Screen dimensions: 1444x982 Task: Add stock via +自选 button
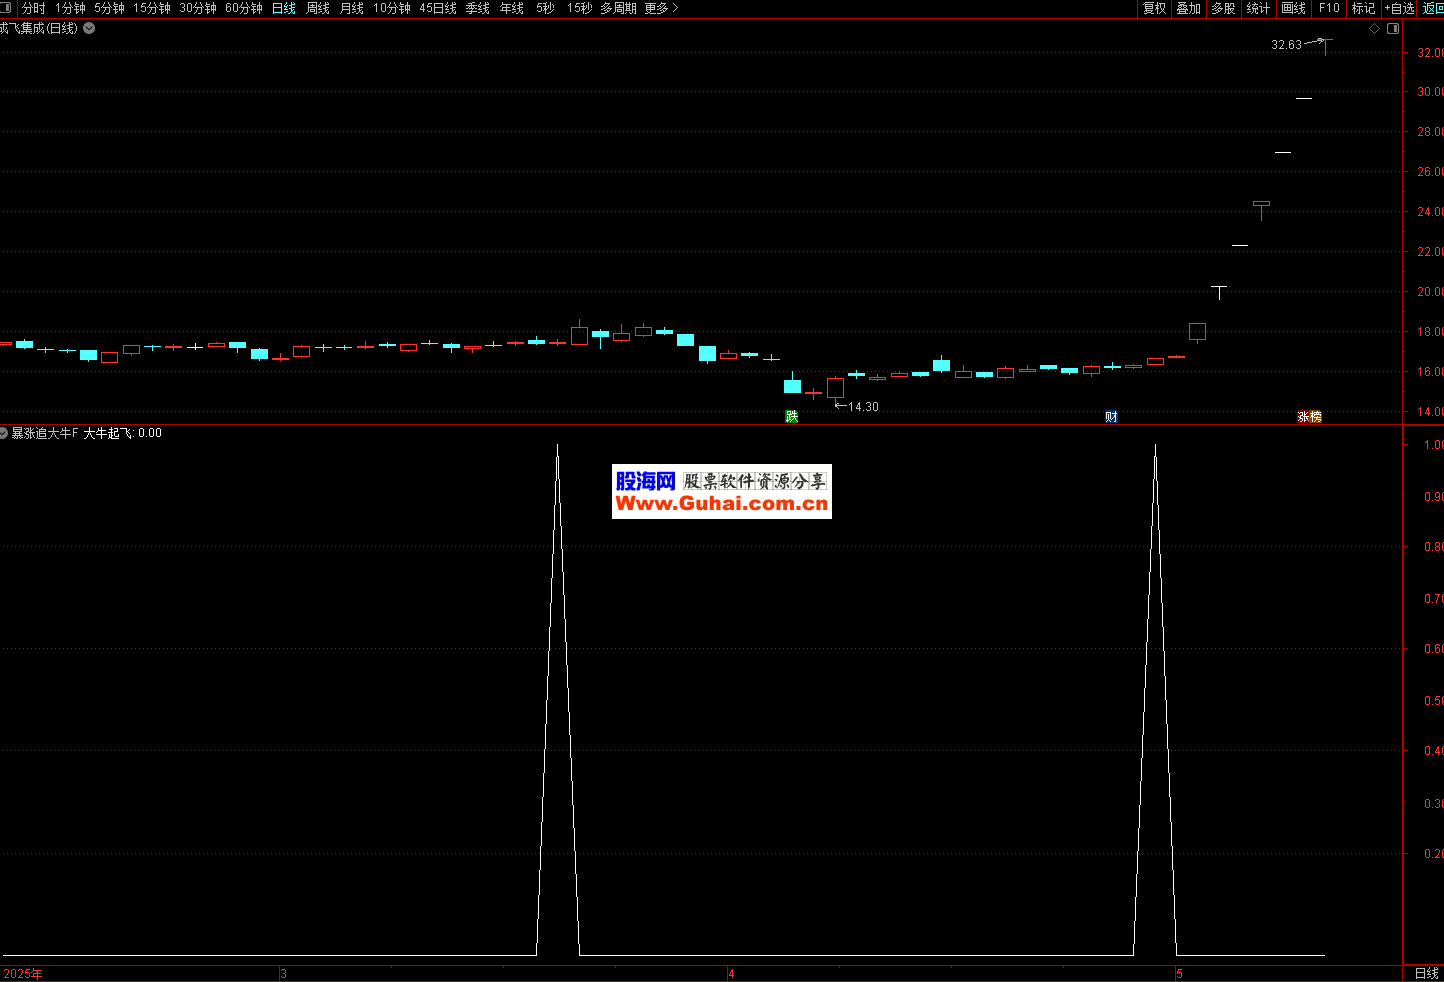[x=1400, y=8]
